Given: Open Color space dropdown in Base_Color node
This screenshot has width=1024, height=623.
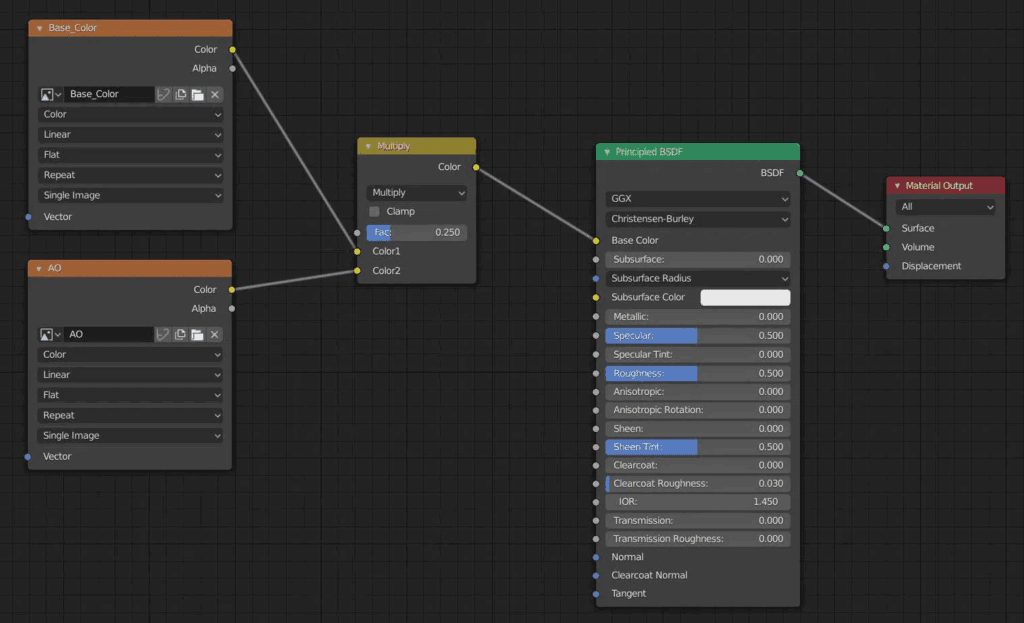Looking at the screenshot, I should point(131,114).
